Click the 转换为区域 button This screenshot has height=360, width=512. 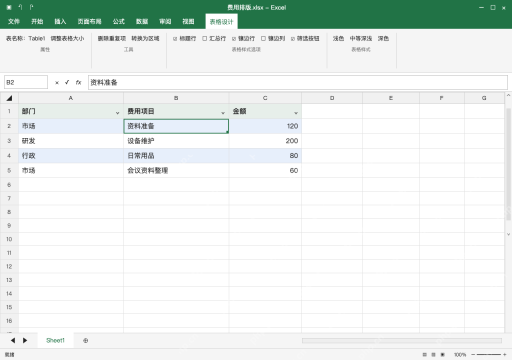tap(145, 38)
